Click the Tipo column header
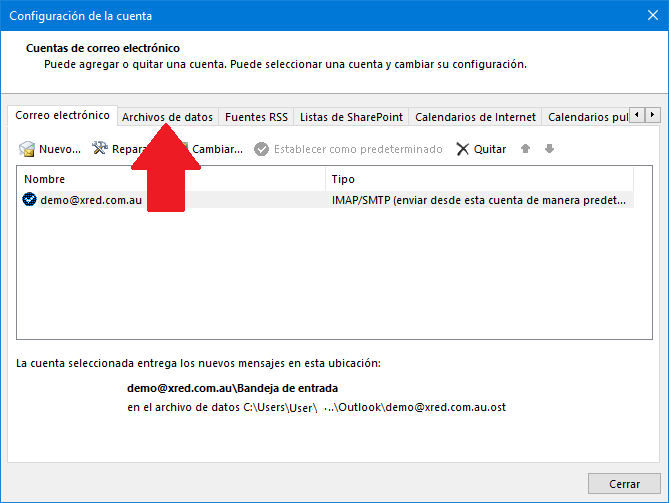 [480, 179]
